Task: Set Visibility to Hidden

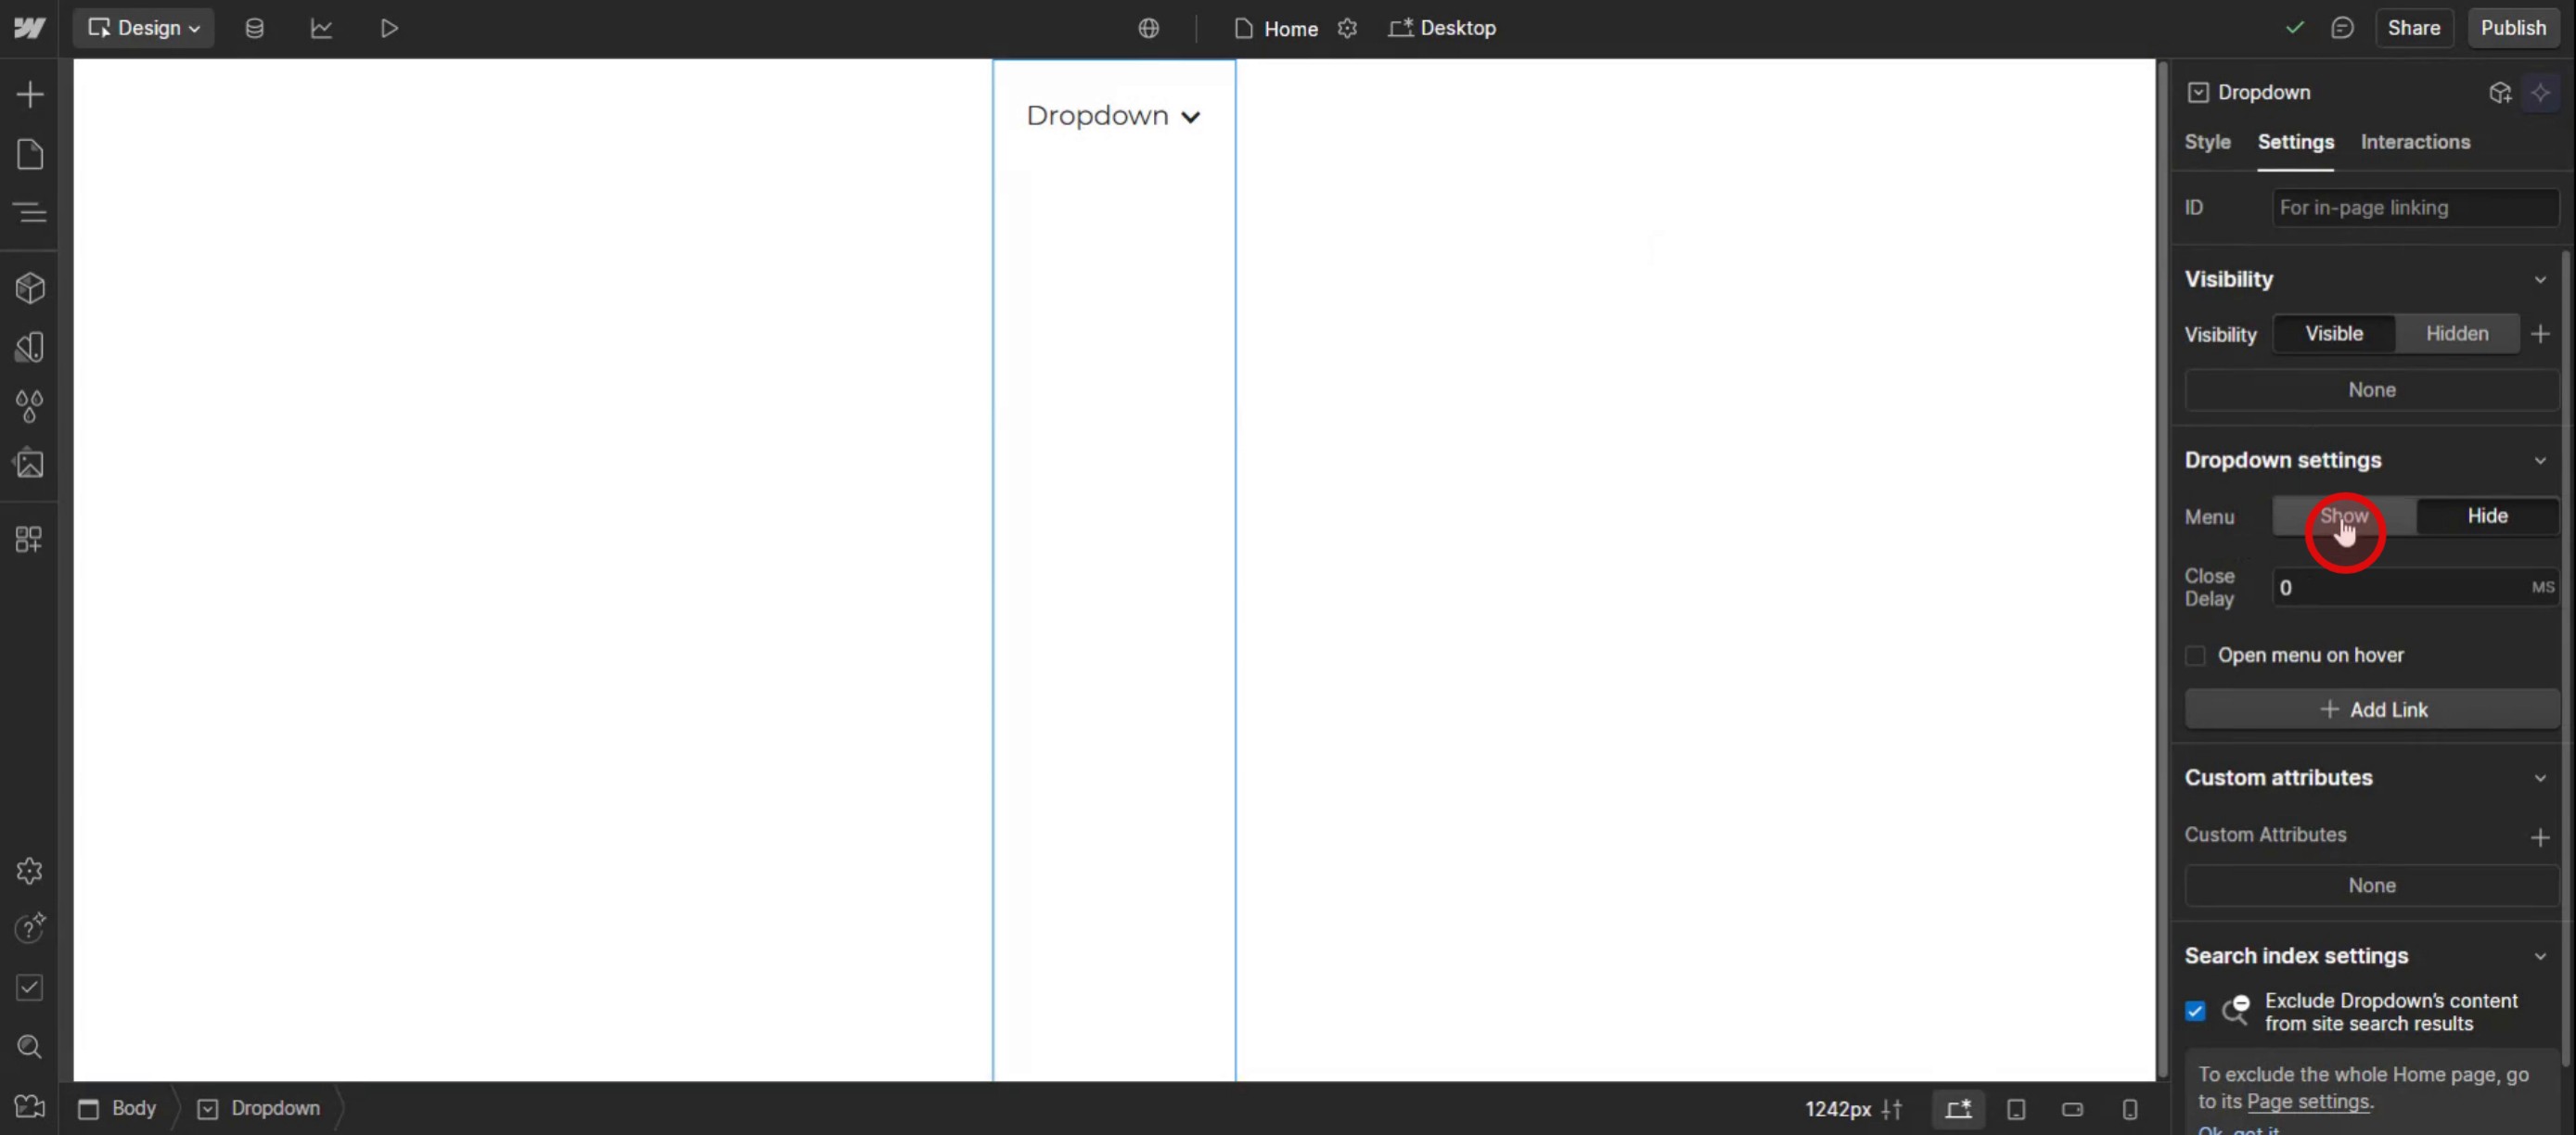Action: pos(2456,334)
